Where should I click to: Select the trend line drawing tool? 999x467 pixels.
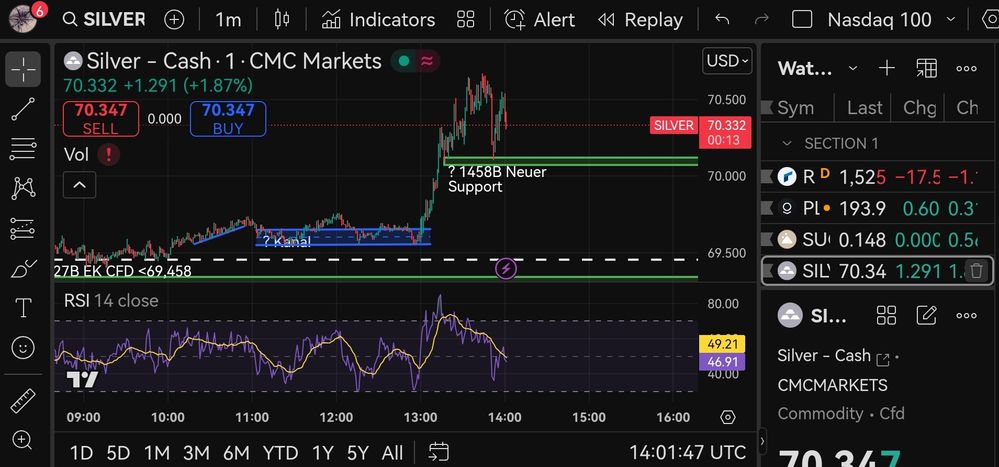tap(23, 110)
